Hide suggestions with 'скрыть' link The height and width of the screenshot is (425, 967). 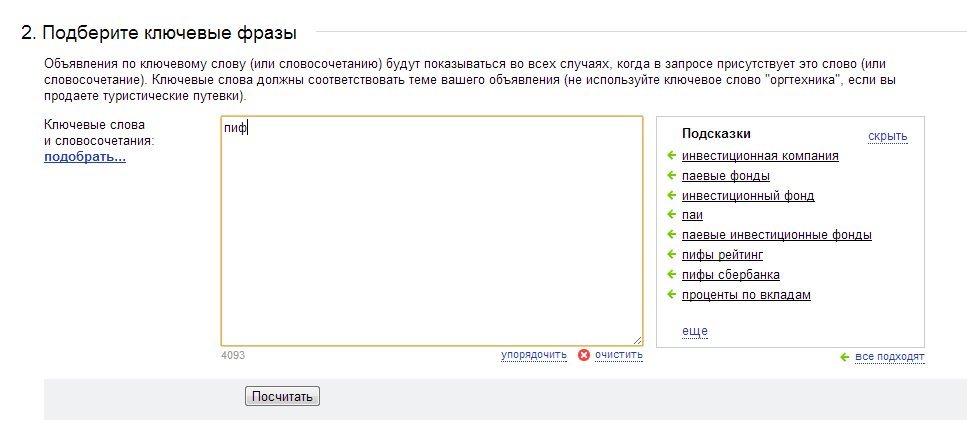coord(887,136)
